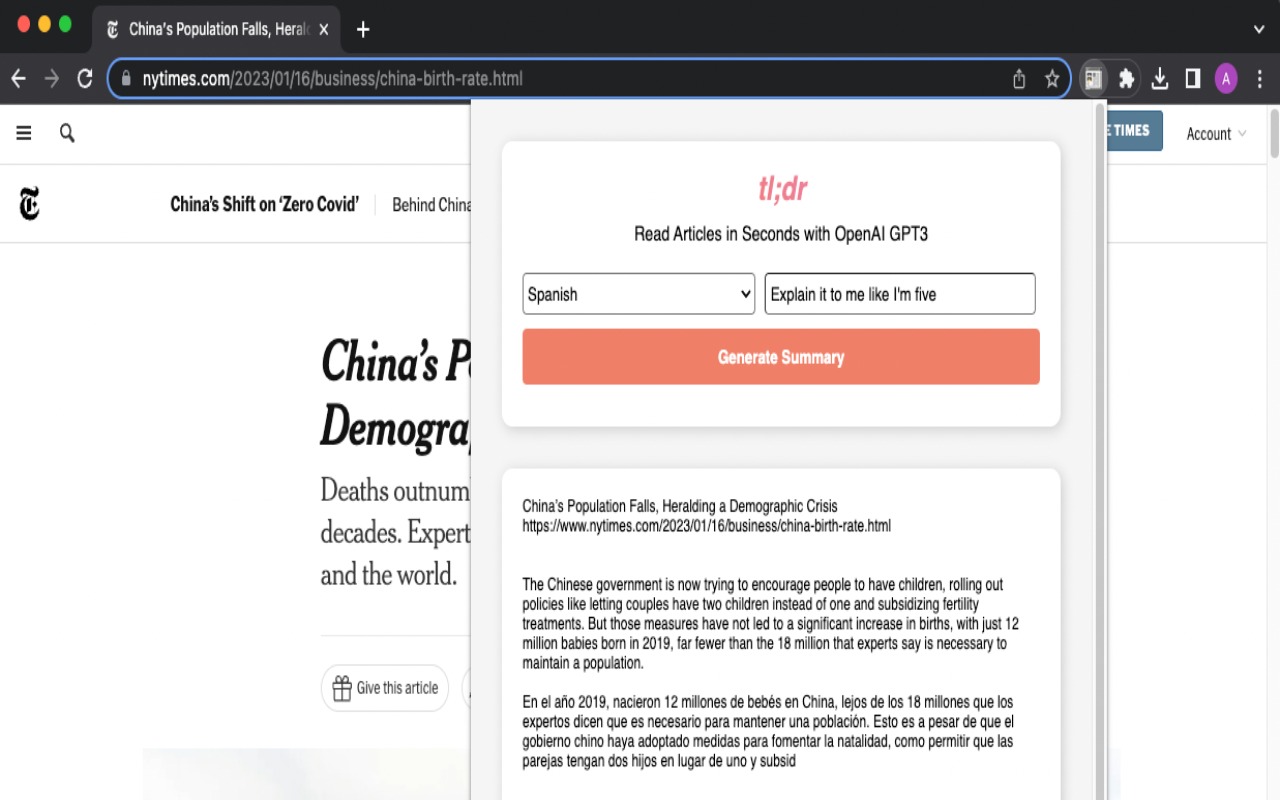Click the extension popup vertical scrollbar

point(1100,450)
